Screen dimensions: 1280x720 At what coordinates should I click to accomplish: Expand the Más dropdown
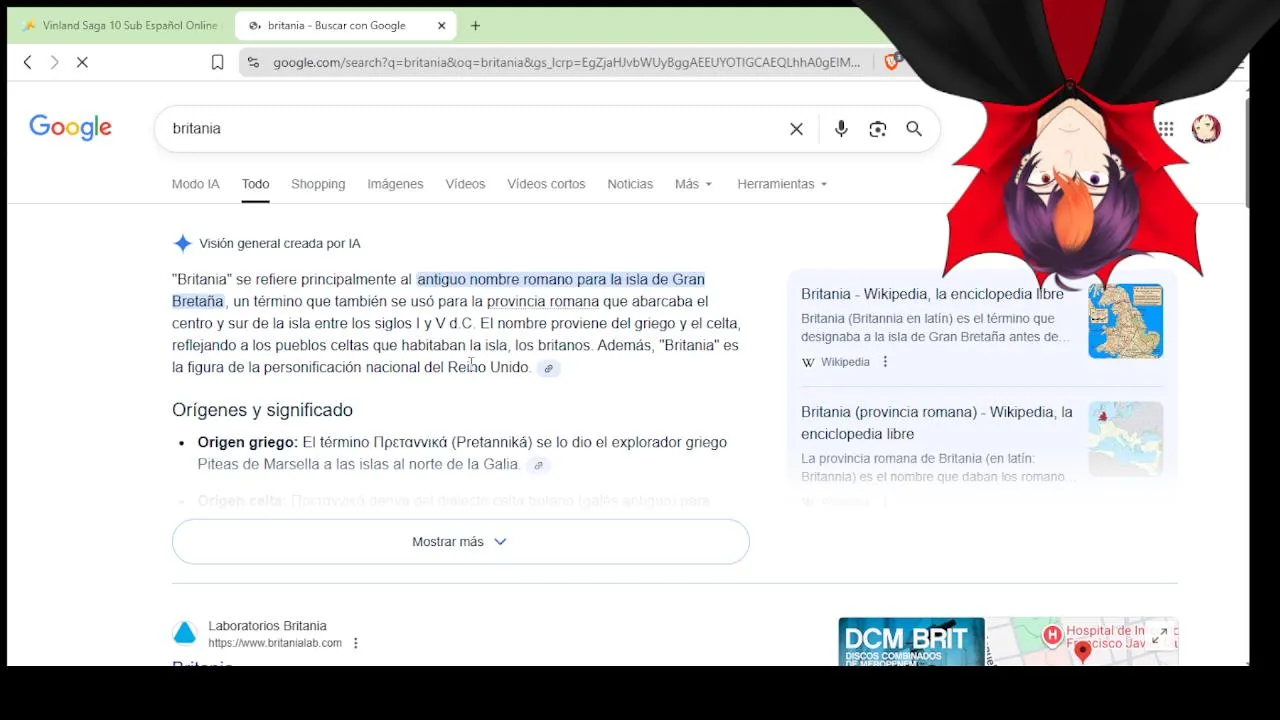(x=693, y=184)
